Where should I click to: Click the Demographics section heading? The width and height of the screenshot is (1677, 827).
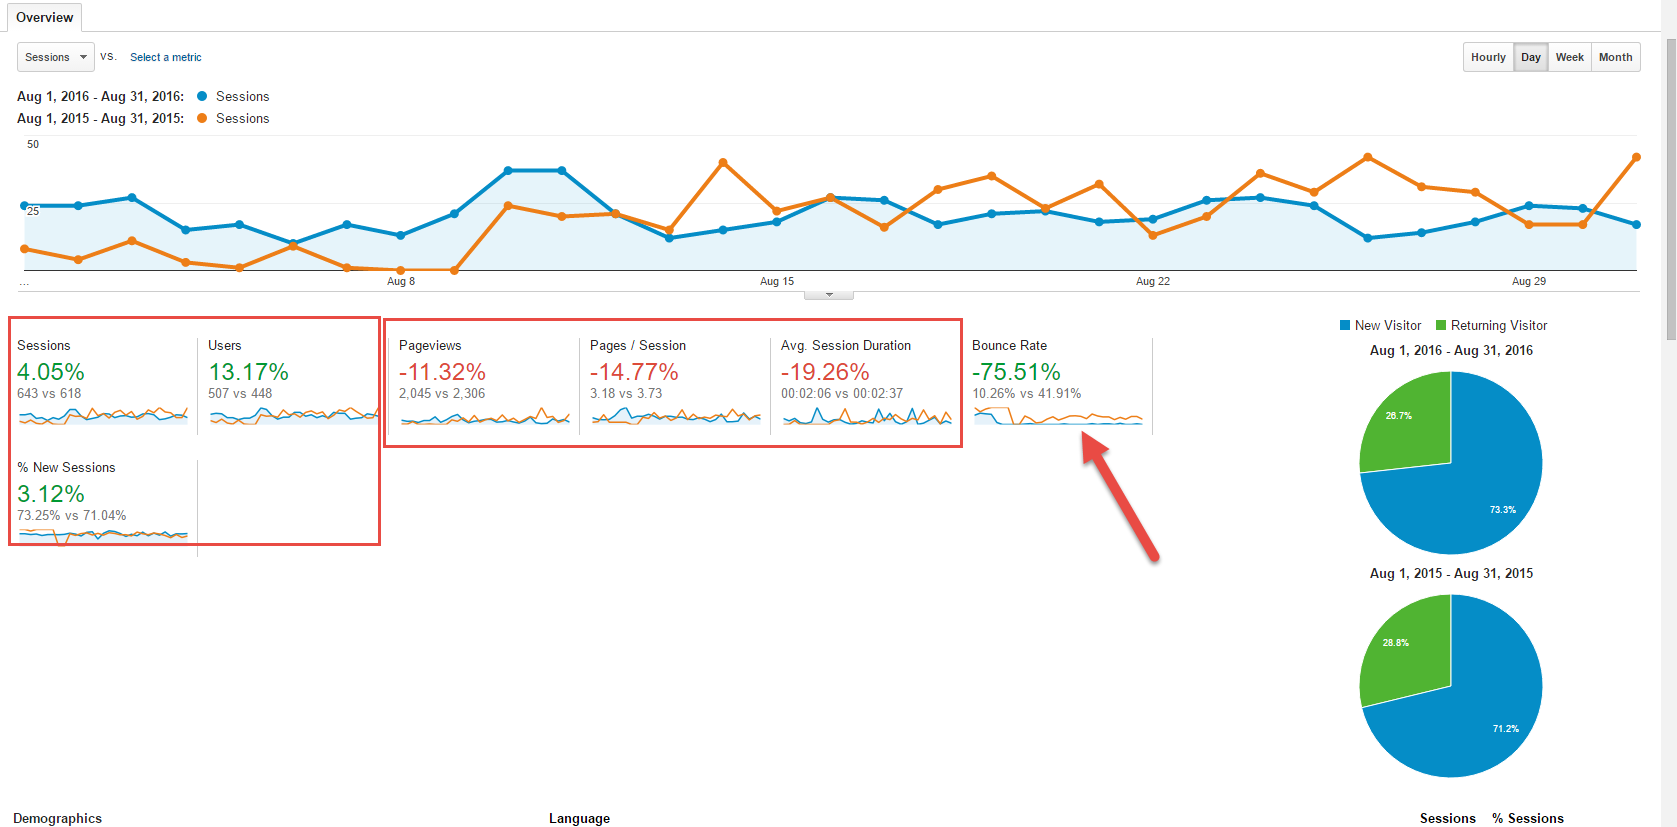[x=57, y=818]
